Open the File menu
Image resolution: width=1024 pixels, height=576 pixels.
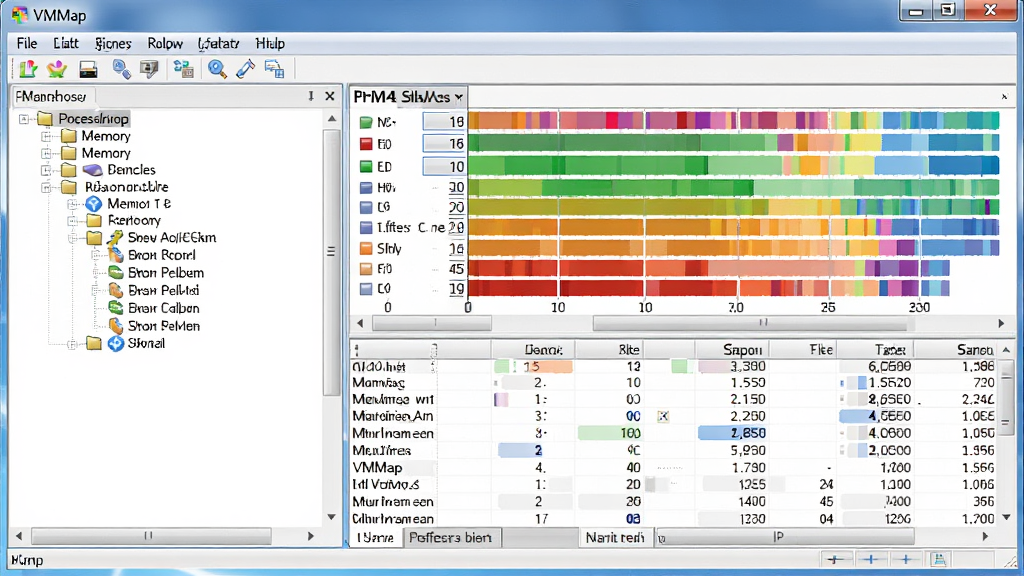pos(27,44)
